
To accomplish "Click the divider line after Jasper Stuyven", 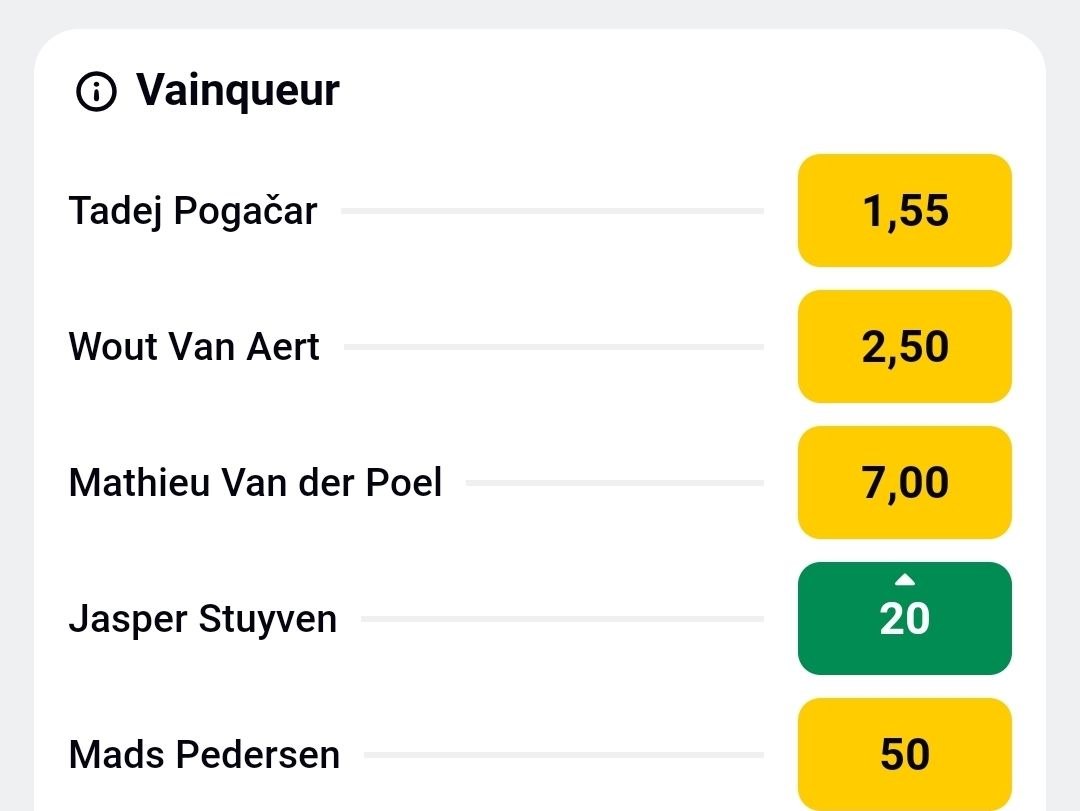I will point(562,619).
